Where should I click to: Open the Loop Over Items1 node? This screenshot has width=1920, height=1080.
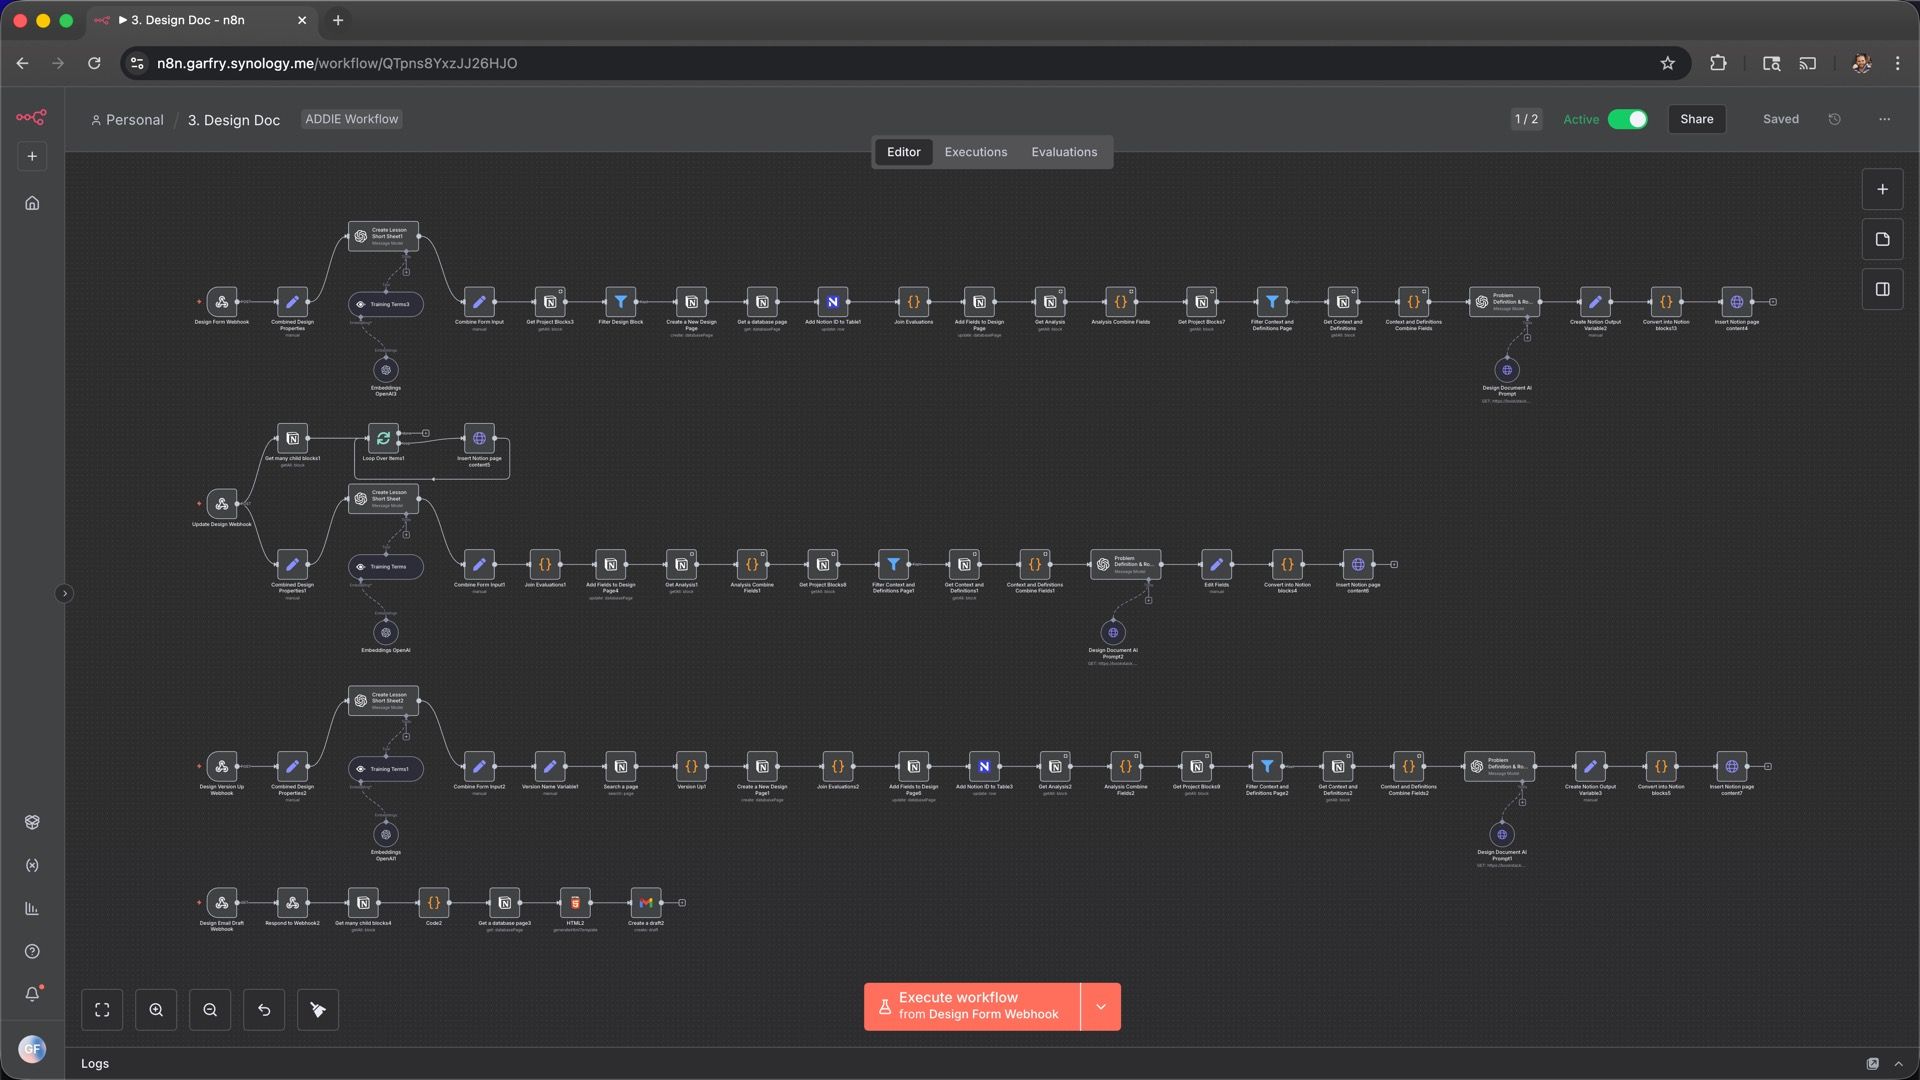pyautogui.click(x=383, y=439)
